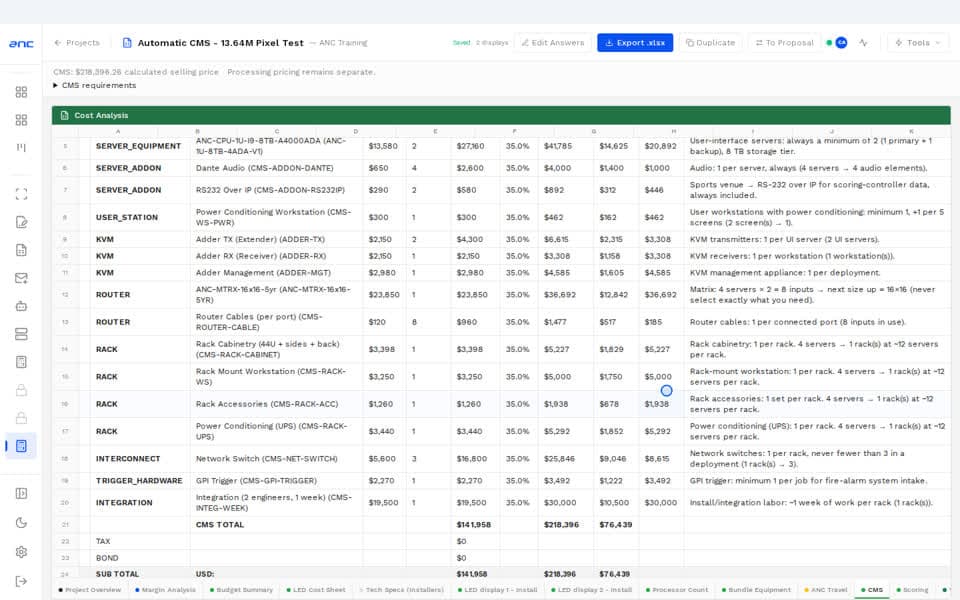Viewport: 960px width, 600px height.
Task: Go back to Projects
Action: (x=77, y=43)
